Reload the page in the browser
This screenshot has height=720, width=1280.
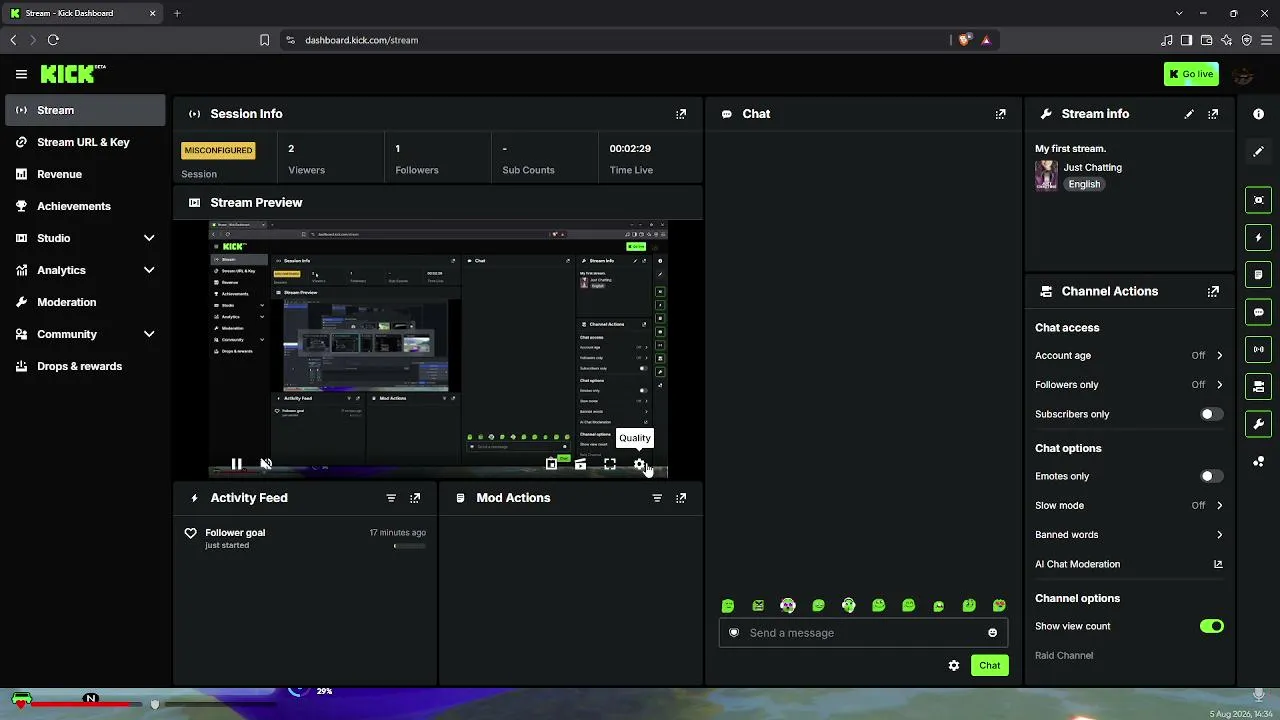coord(53,40)
